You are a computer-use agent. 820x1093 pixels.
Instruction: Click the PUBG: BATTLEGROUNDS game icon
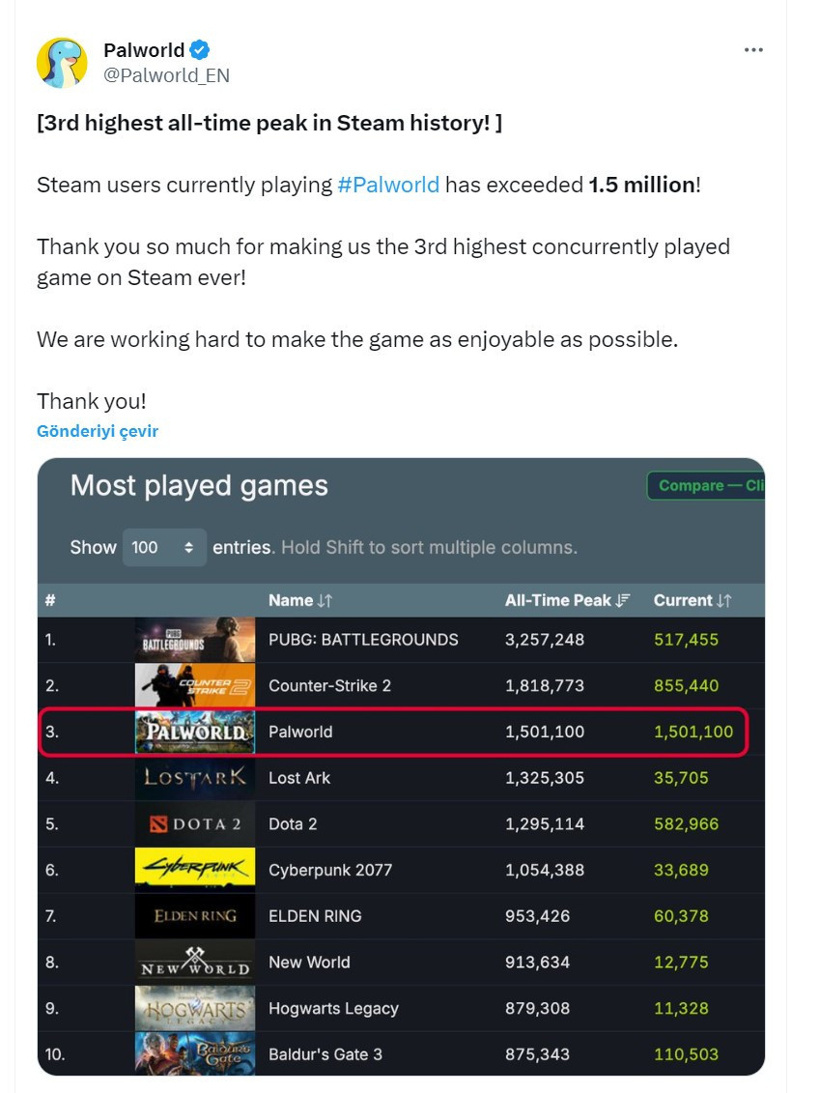pyautogui.click(x=193, y=639)
